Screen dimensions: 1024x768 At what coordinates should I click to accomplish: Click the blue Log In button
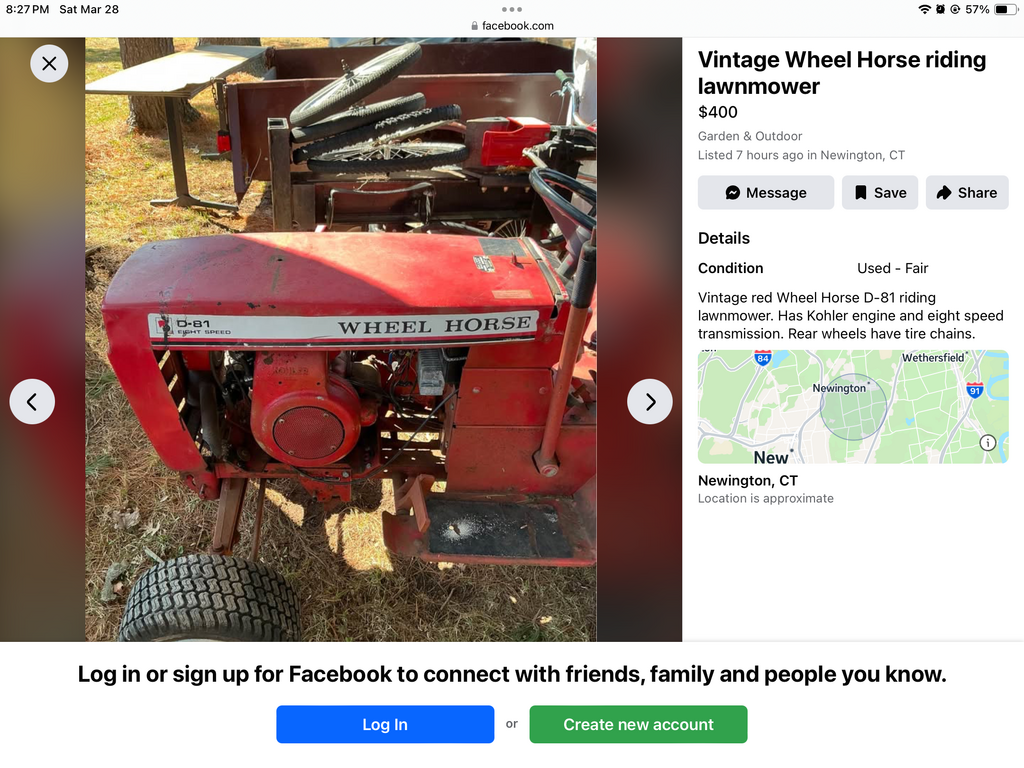tap(385, 724)
